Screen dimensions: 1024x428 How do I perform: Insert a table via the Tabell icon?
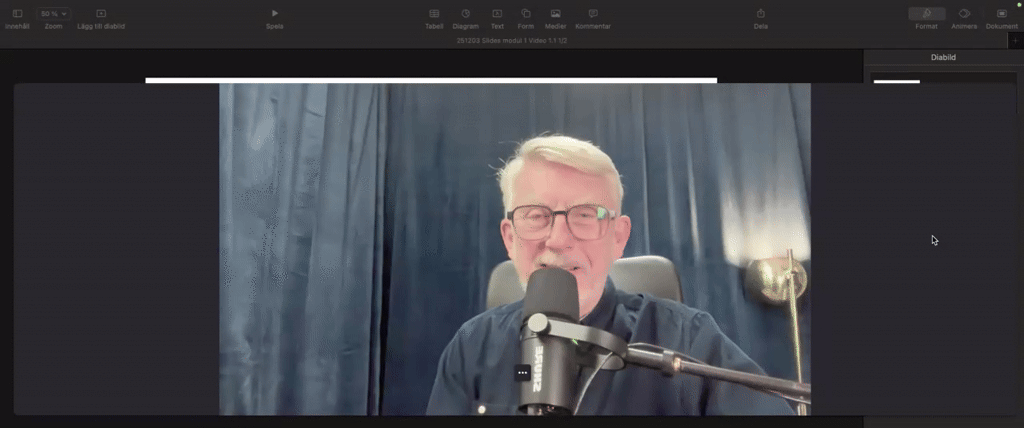434,14
